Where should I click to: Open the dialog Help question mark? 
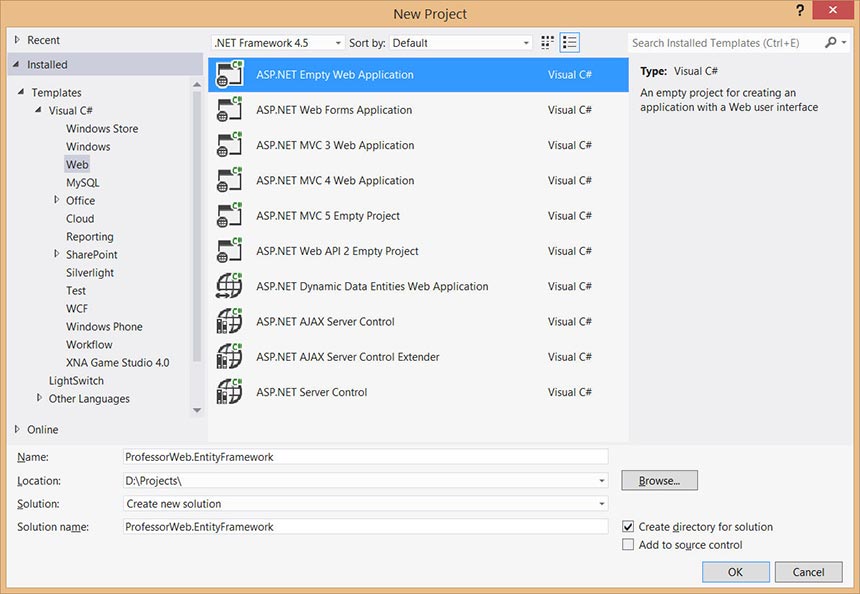[x=800, y=10]
